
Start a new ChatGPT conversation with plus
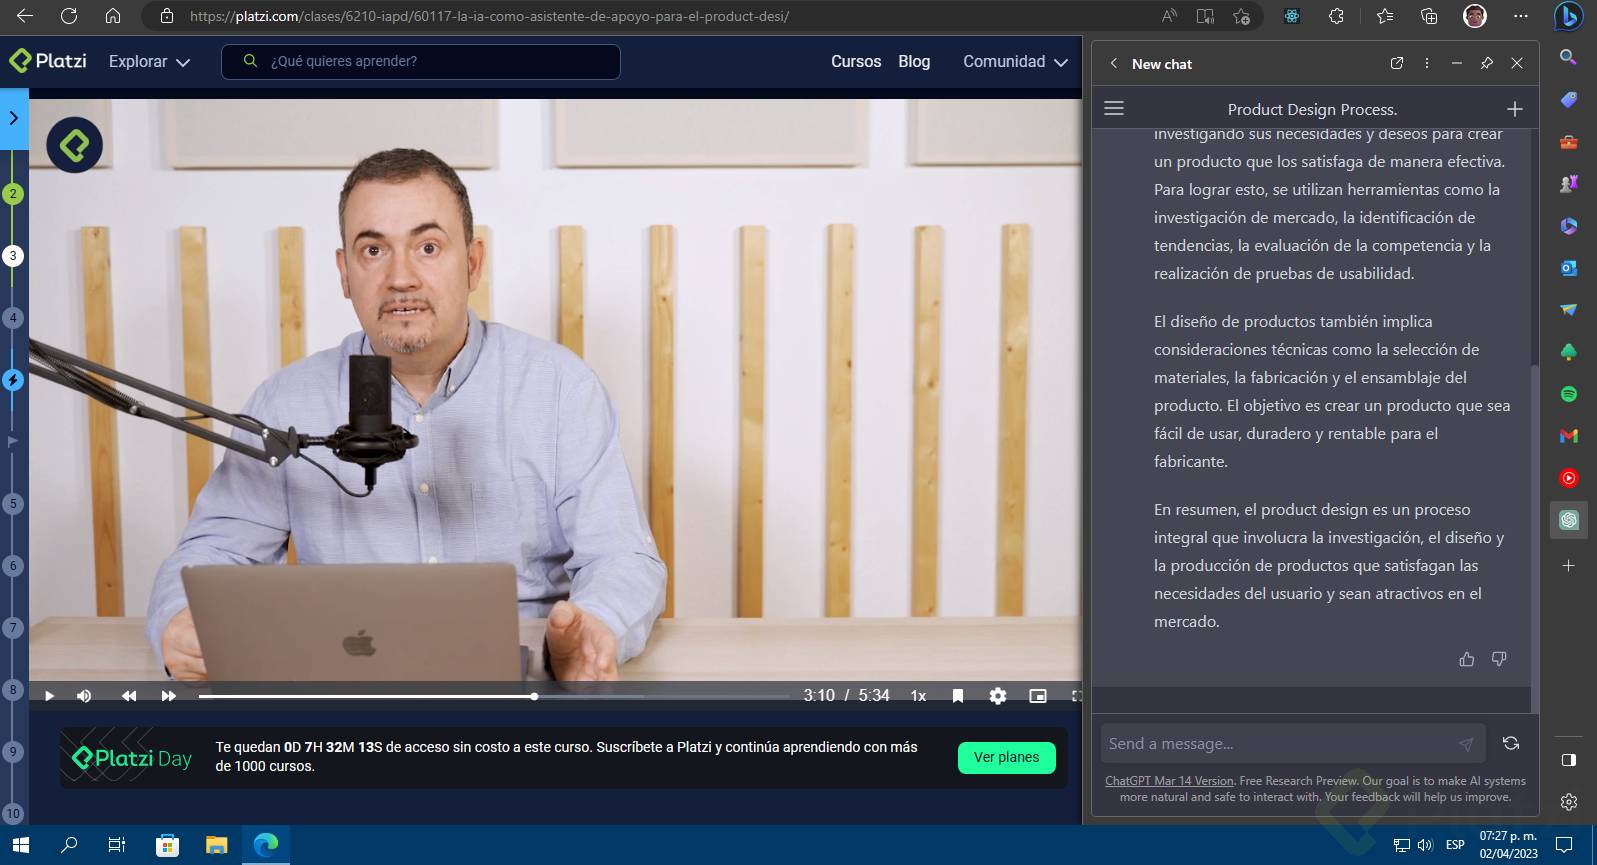click(1515, 108)
